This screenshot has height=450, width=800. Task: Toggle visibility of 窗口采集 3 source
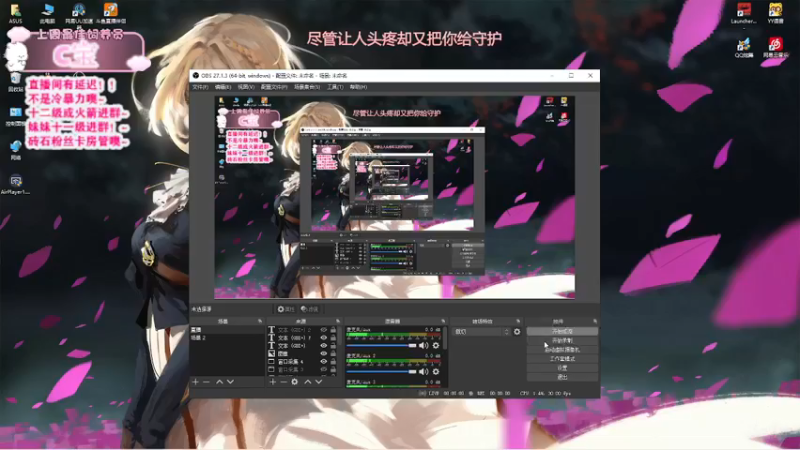click(323, 369)
